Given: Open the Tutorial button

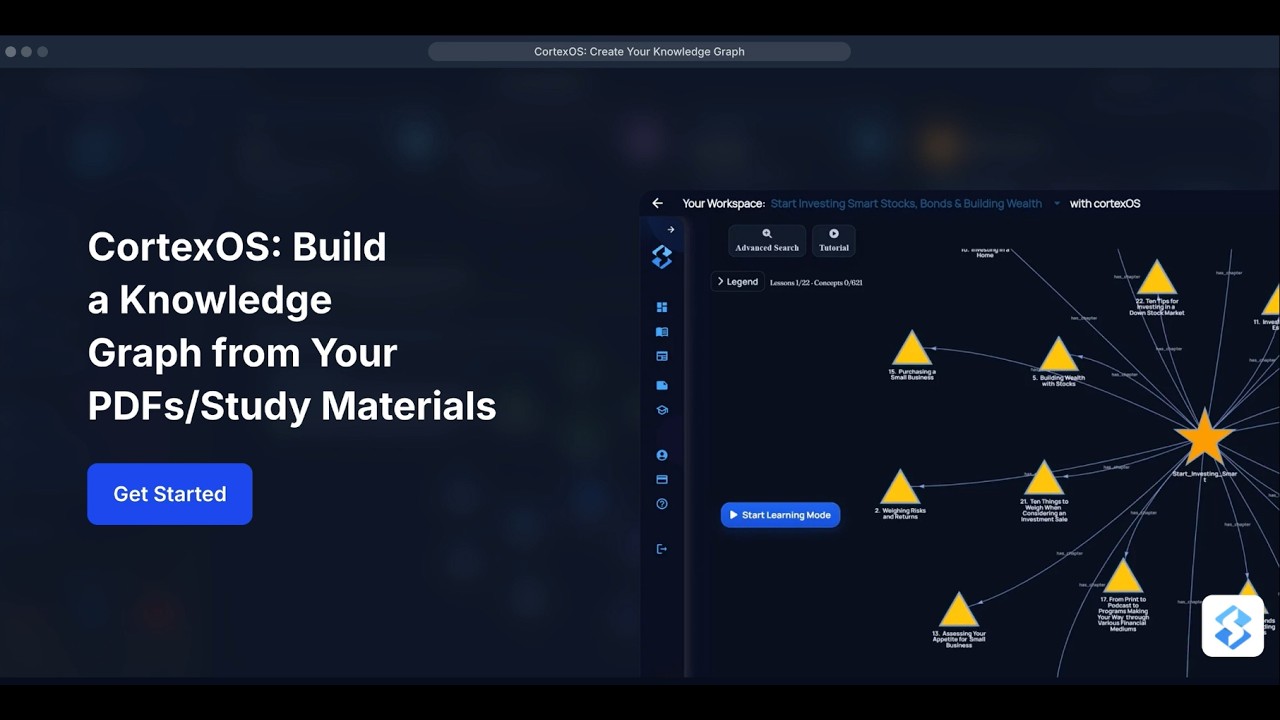Looking at the screenshot, I should [834, 241].
